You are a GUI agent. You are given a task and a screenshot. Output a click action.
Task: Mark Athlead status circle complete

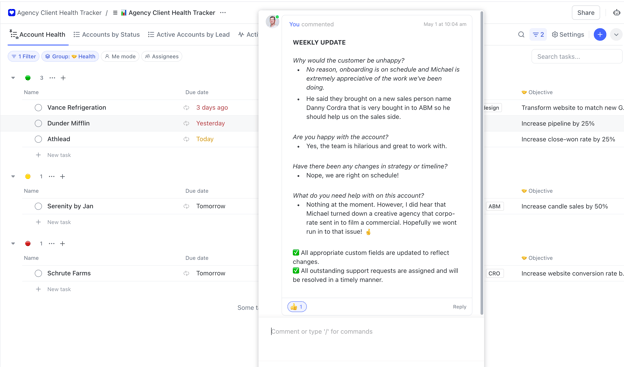[x=38, y=139]
